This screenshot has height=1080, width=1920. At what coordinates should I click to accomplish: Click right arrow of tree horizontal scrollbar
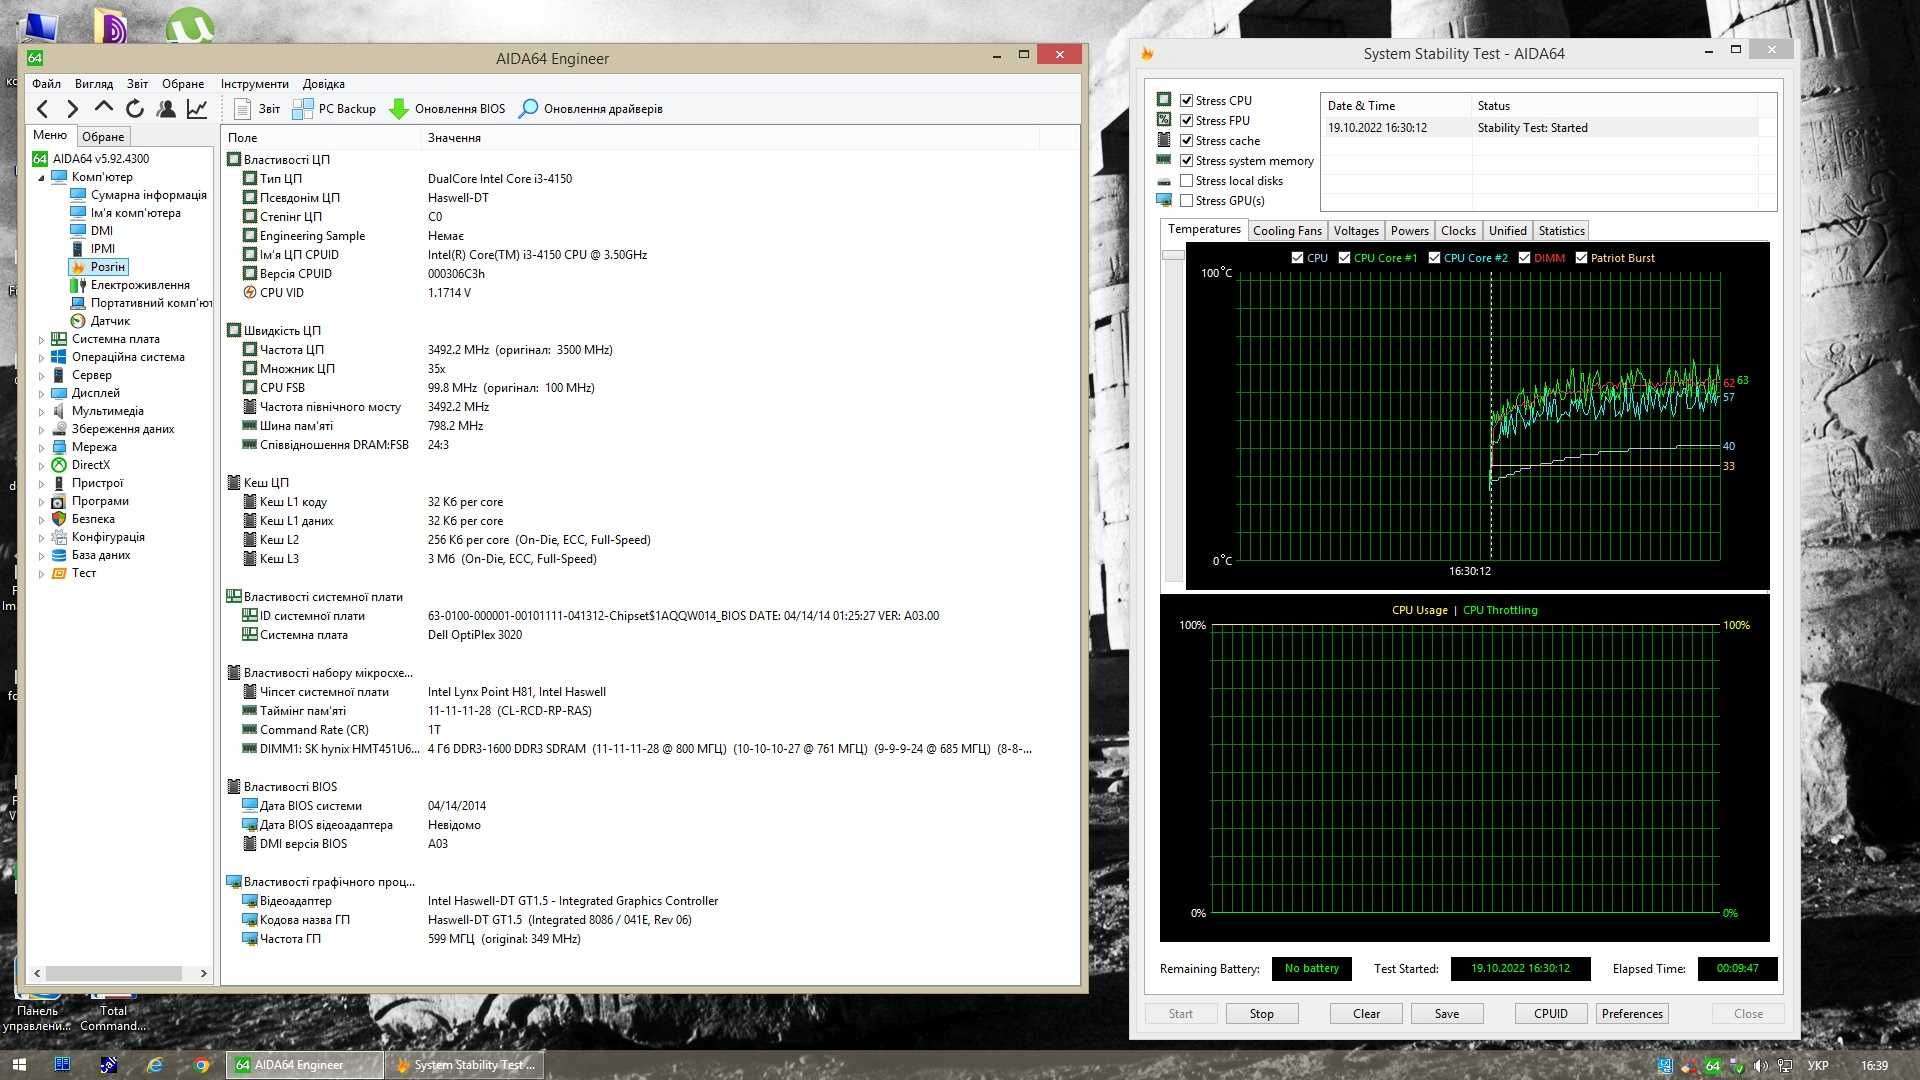click(x=204, y=973)
